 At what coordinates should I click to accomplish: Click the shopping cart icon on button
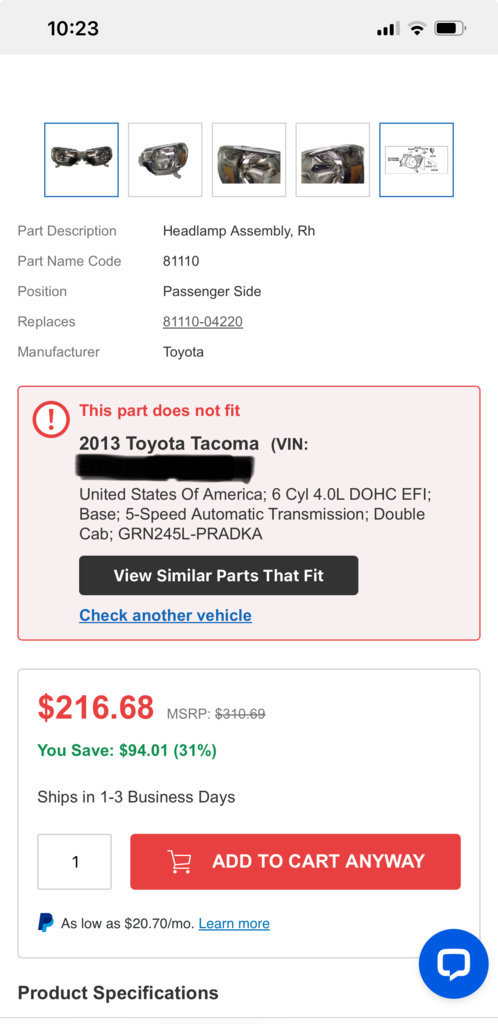pos(179,861)
